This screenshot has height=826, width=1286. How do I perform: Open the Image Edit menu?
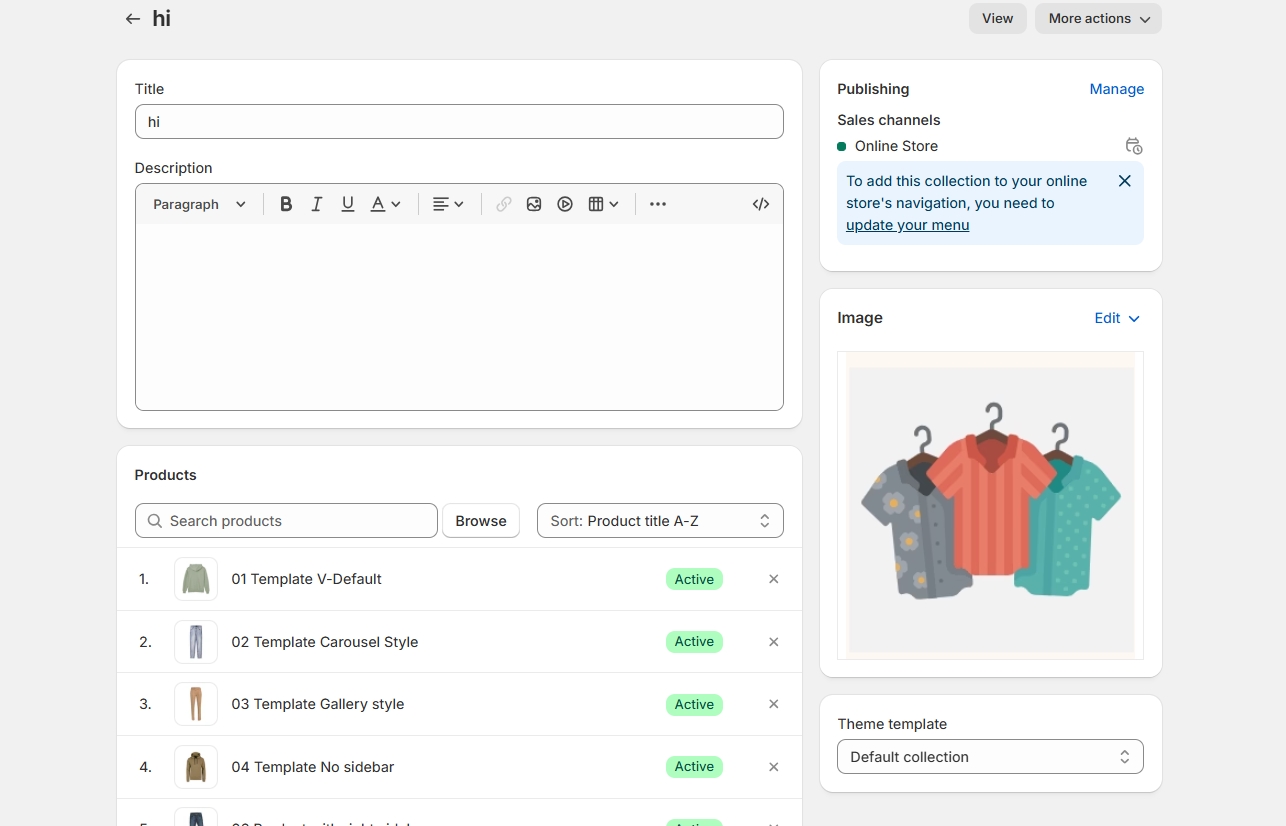pos(1116,318)
